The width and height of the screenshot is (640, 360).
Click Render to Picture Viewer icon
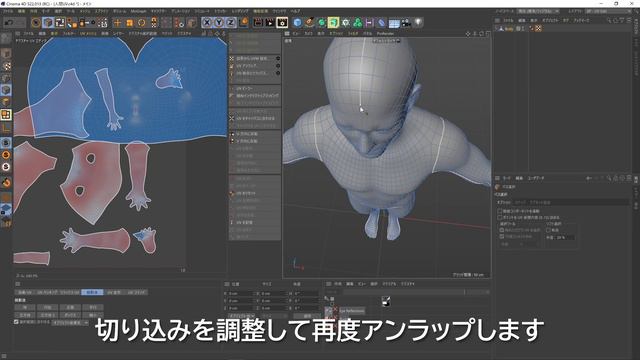pos(270,23)
